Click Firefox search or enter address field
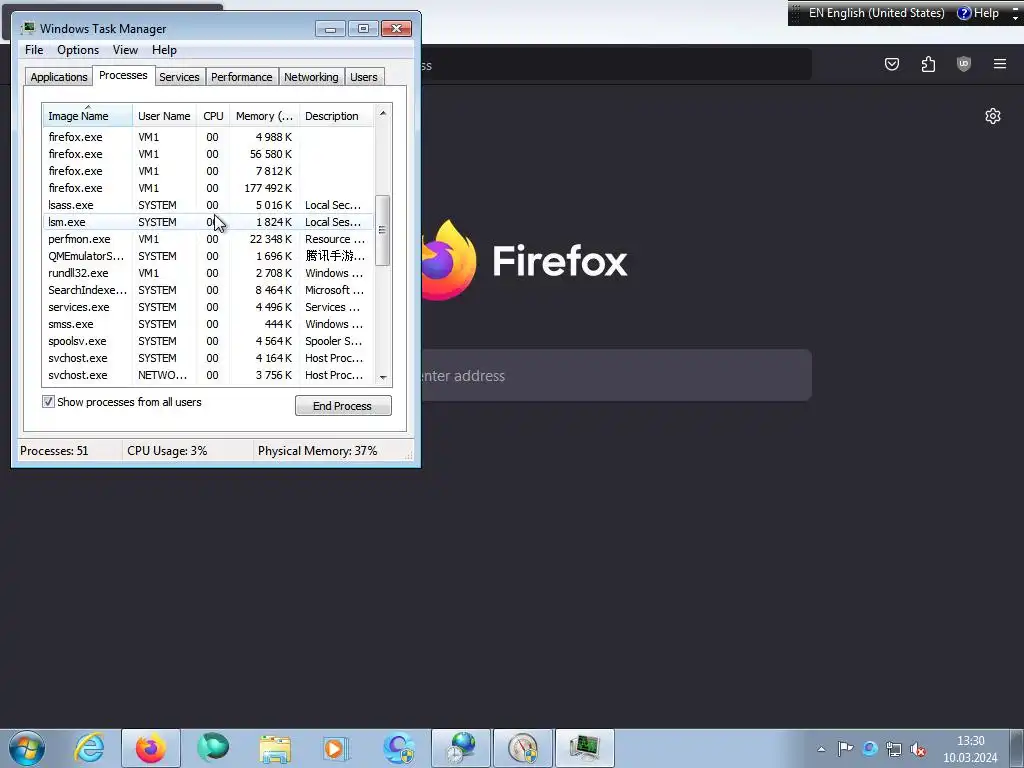This screenshot has width=1024, height=768. pyautogui.click(x=614, y=376)
